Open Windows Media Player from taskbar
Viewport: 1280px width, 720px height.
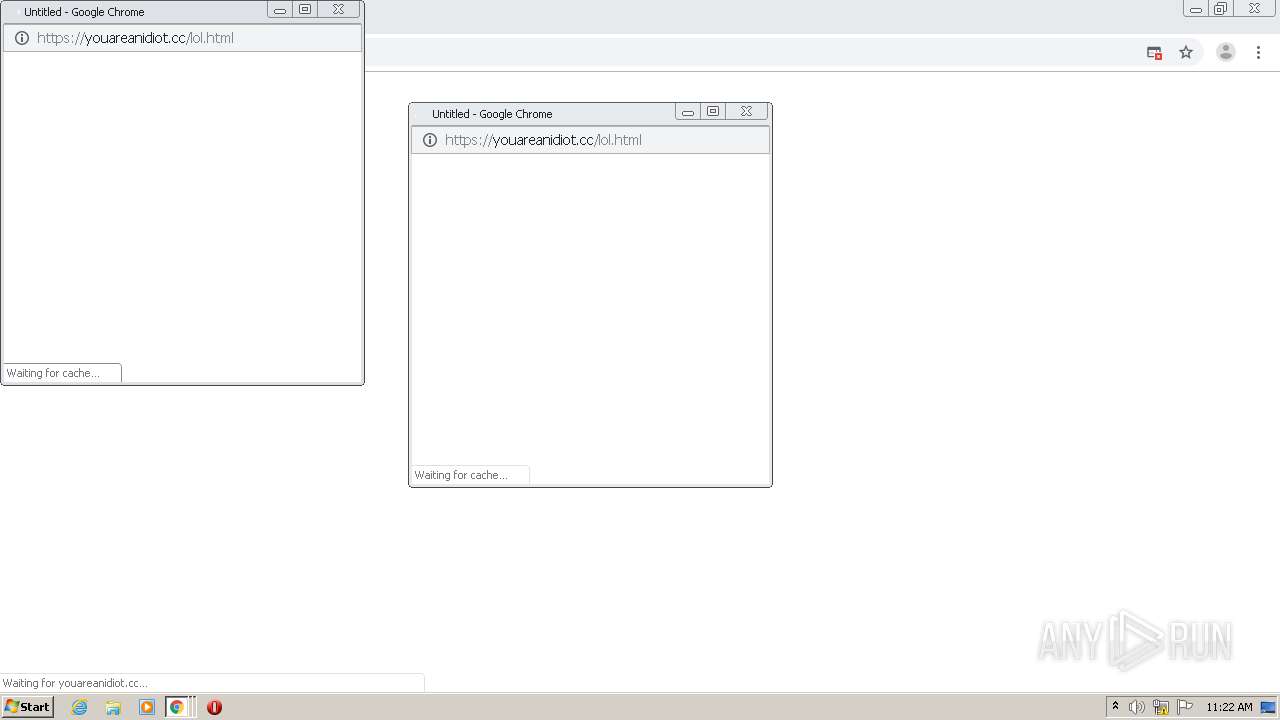coord(147,707)
